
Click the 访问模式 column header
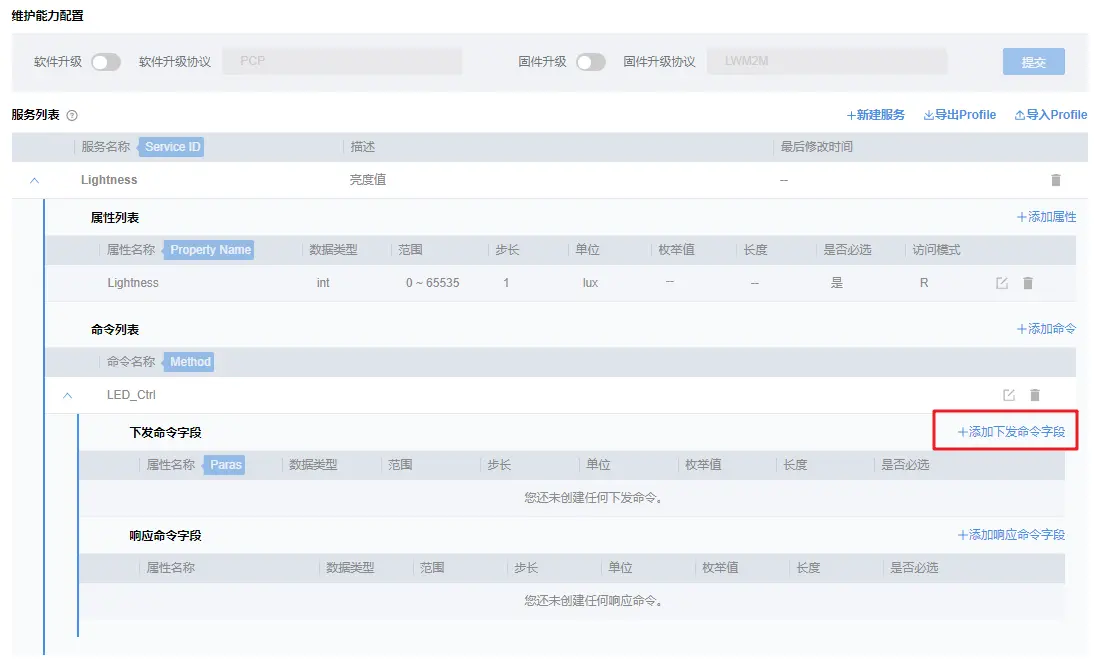click(x=936, y=250)
